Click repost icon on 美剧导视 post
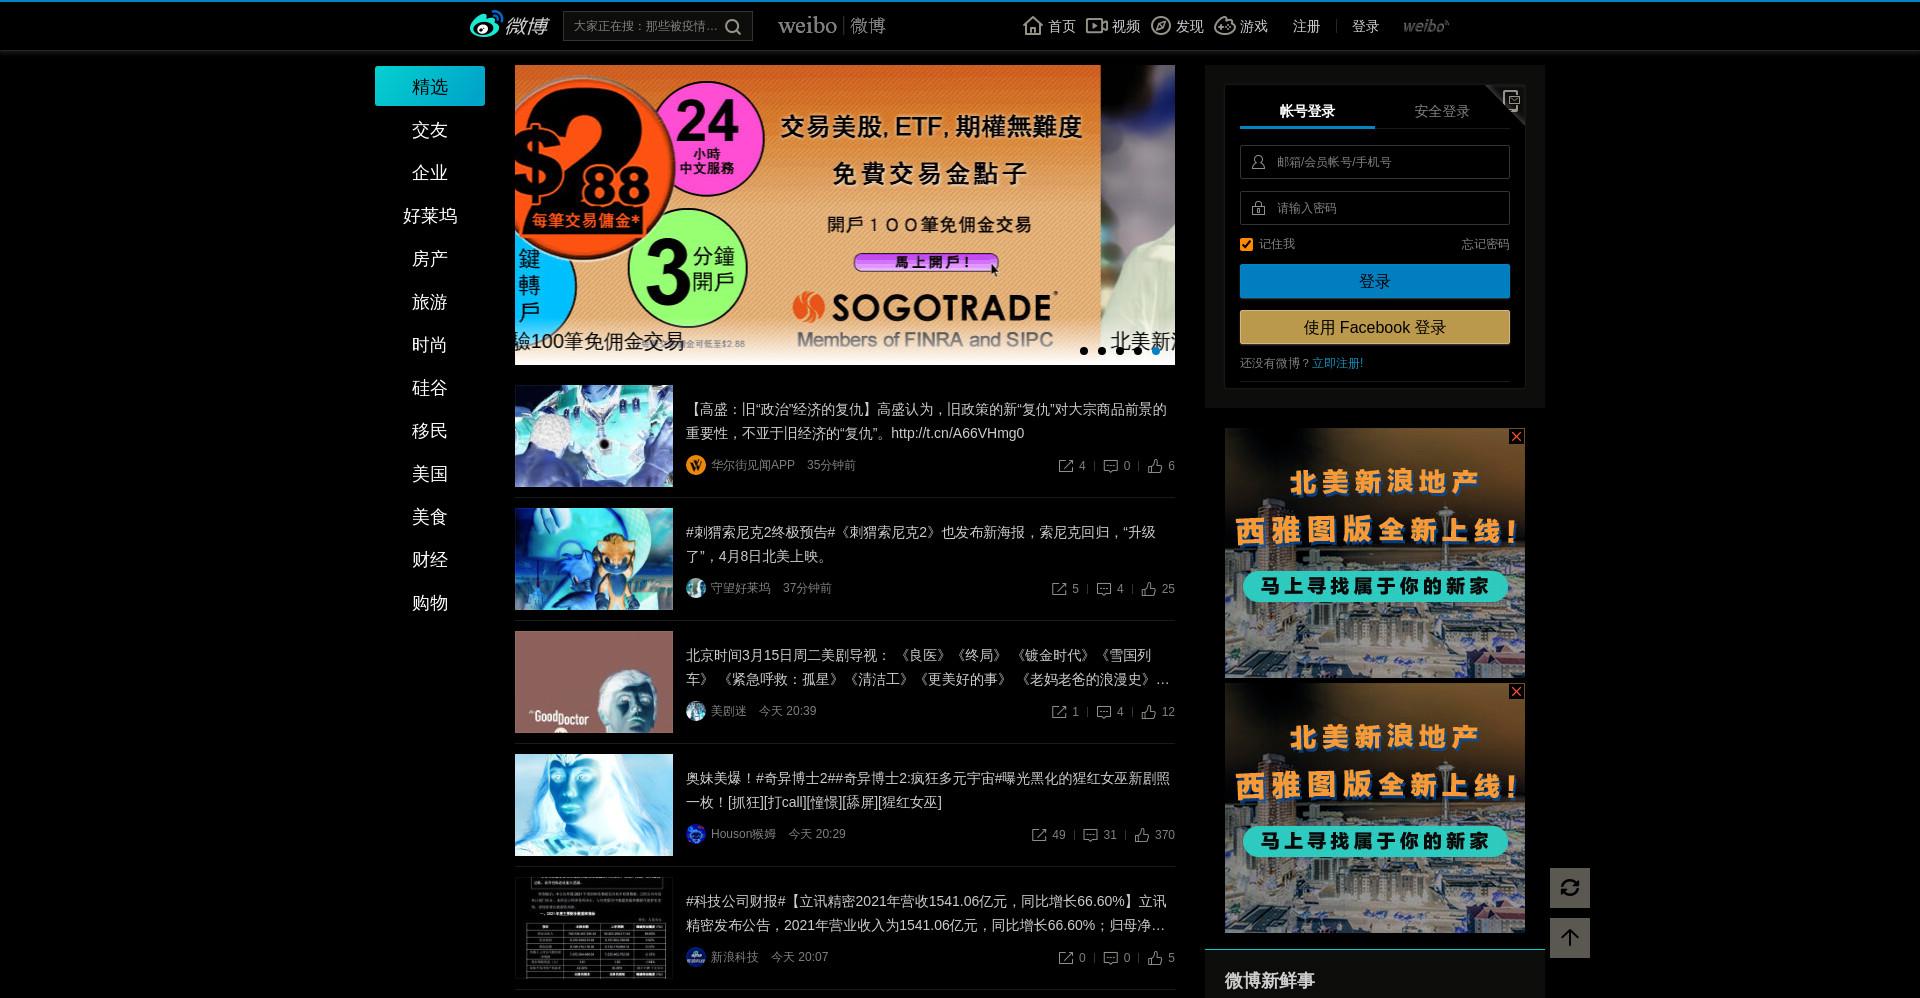The height and width of the screenshot is (998, 1920). (1059, 712)
